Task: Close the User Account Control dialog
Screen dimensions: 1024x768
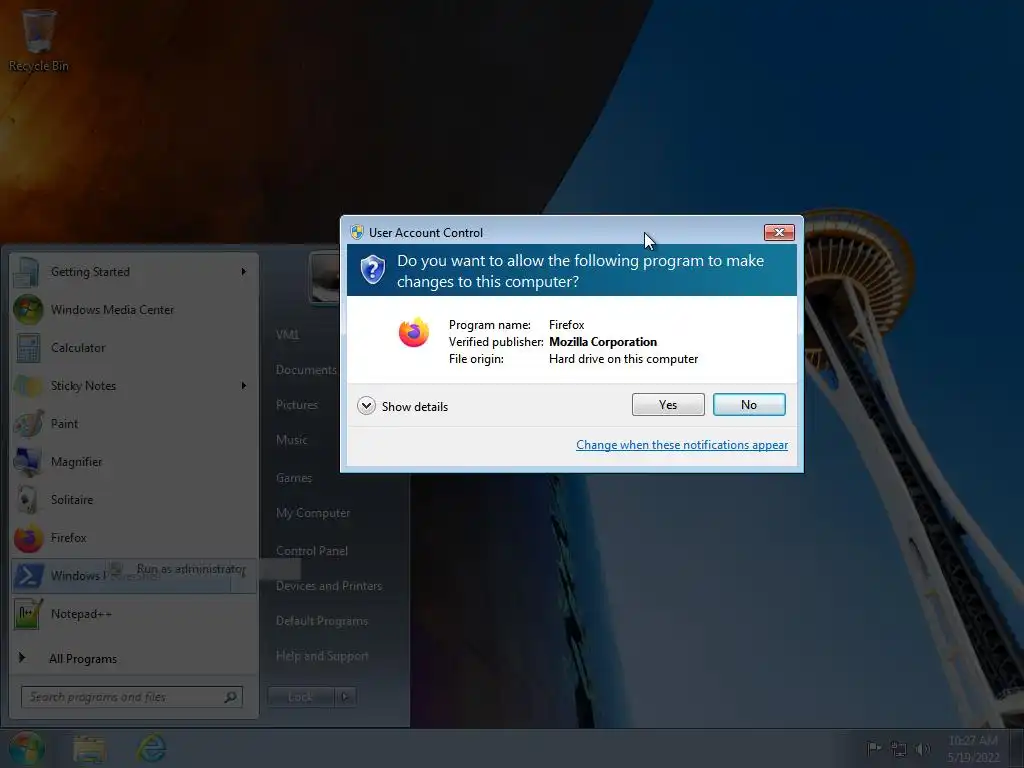Action: pyautogui.click(x=779, y=232)
